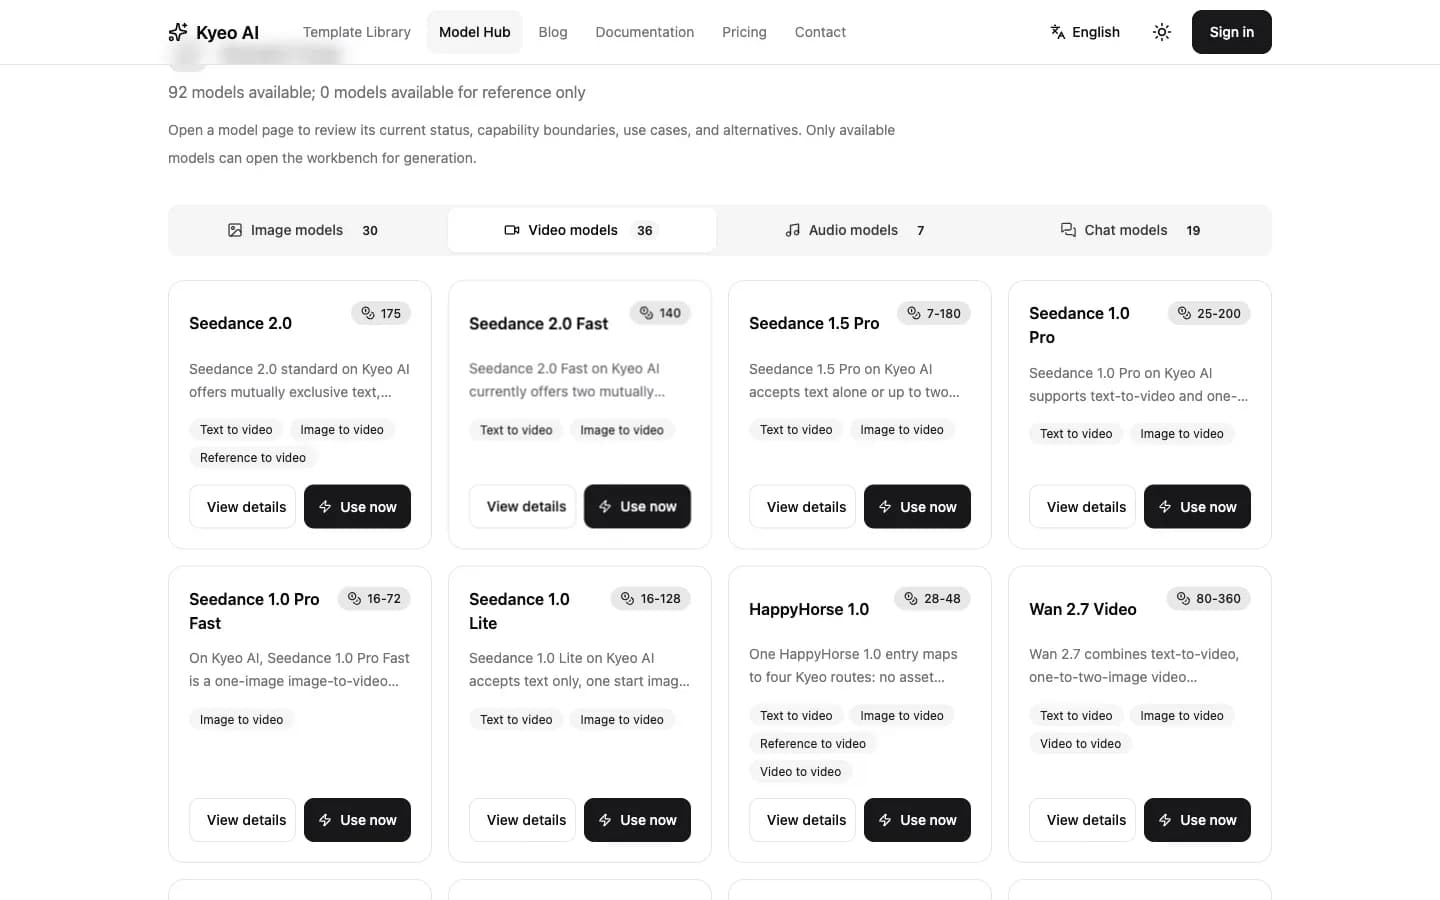Screen dimensions: 1440x900
Task: Click the Seedance 1.5 Pro card title
Action: tap(814, 323)
